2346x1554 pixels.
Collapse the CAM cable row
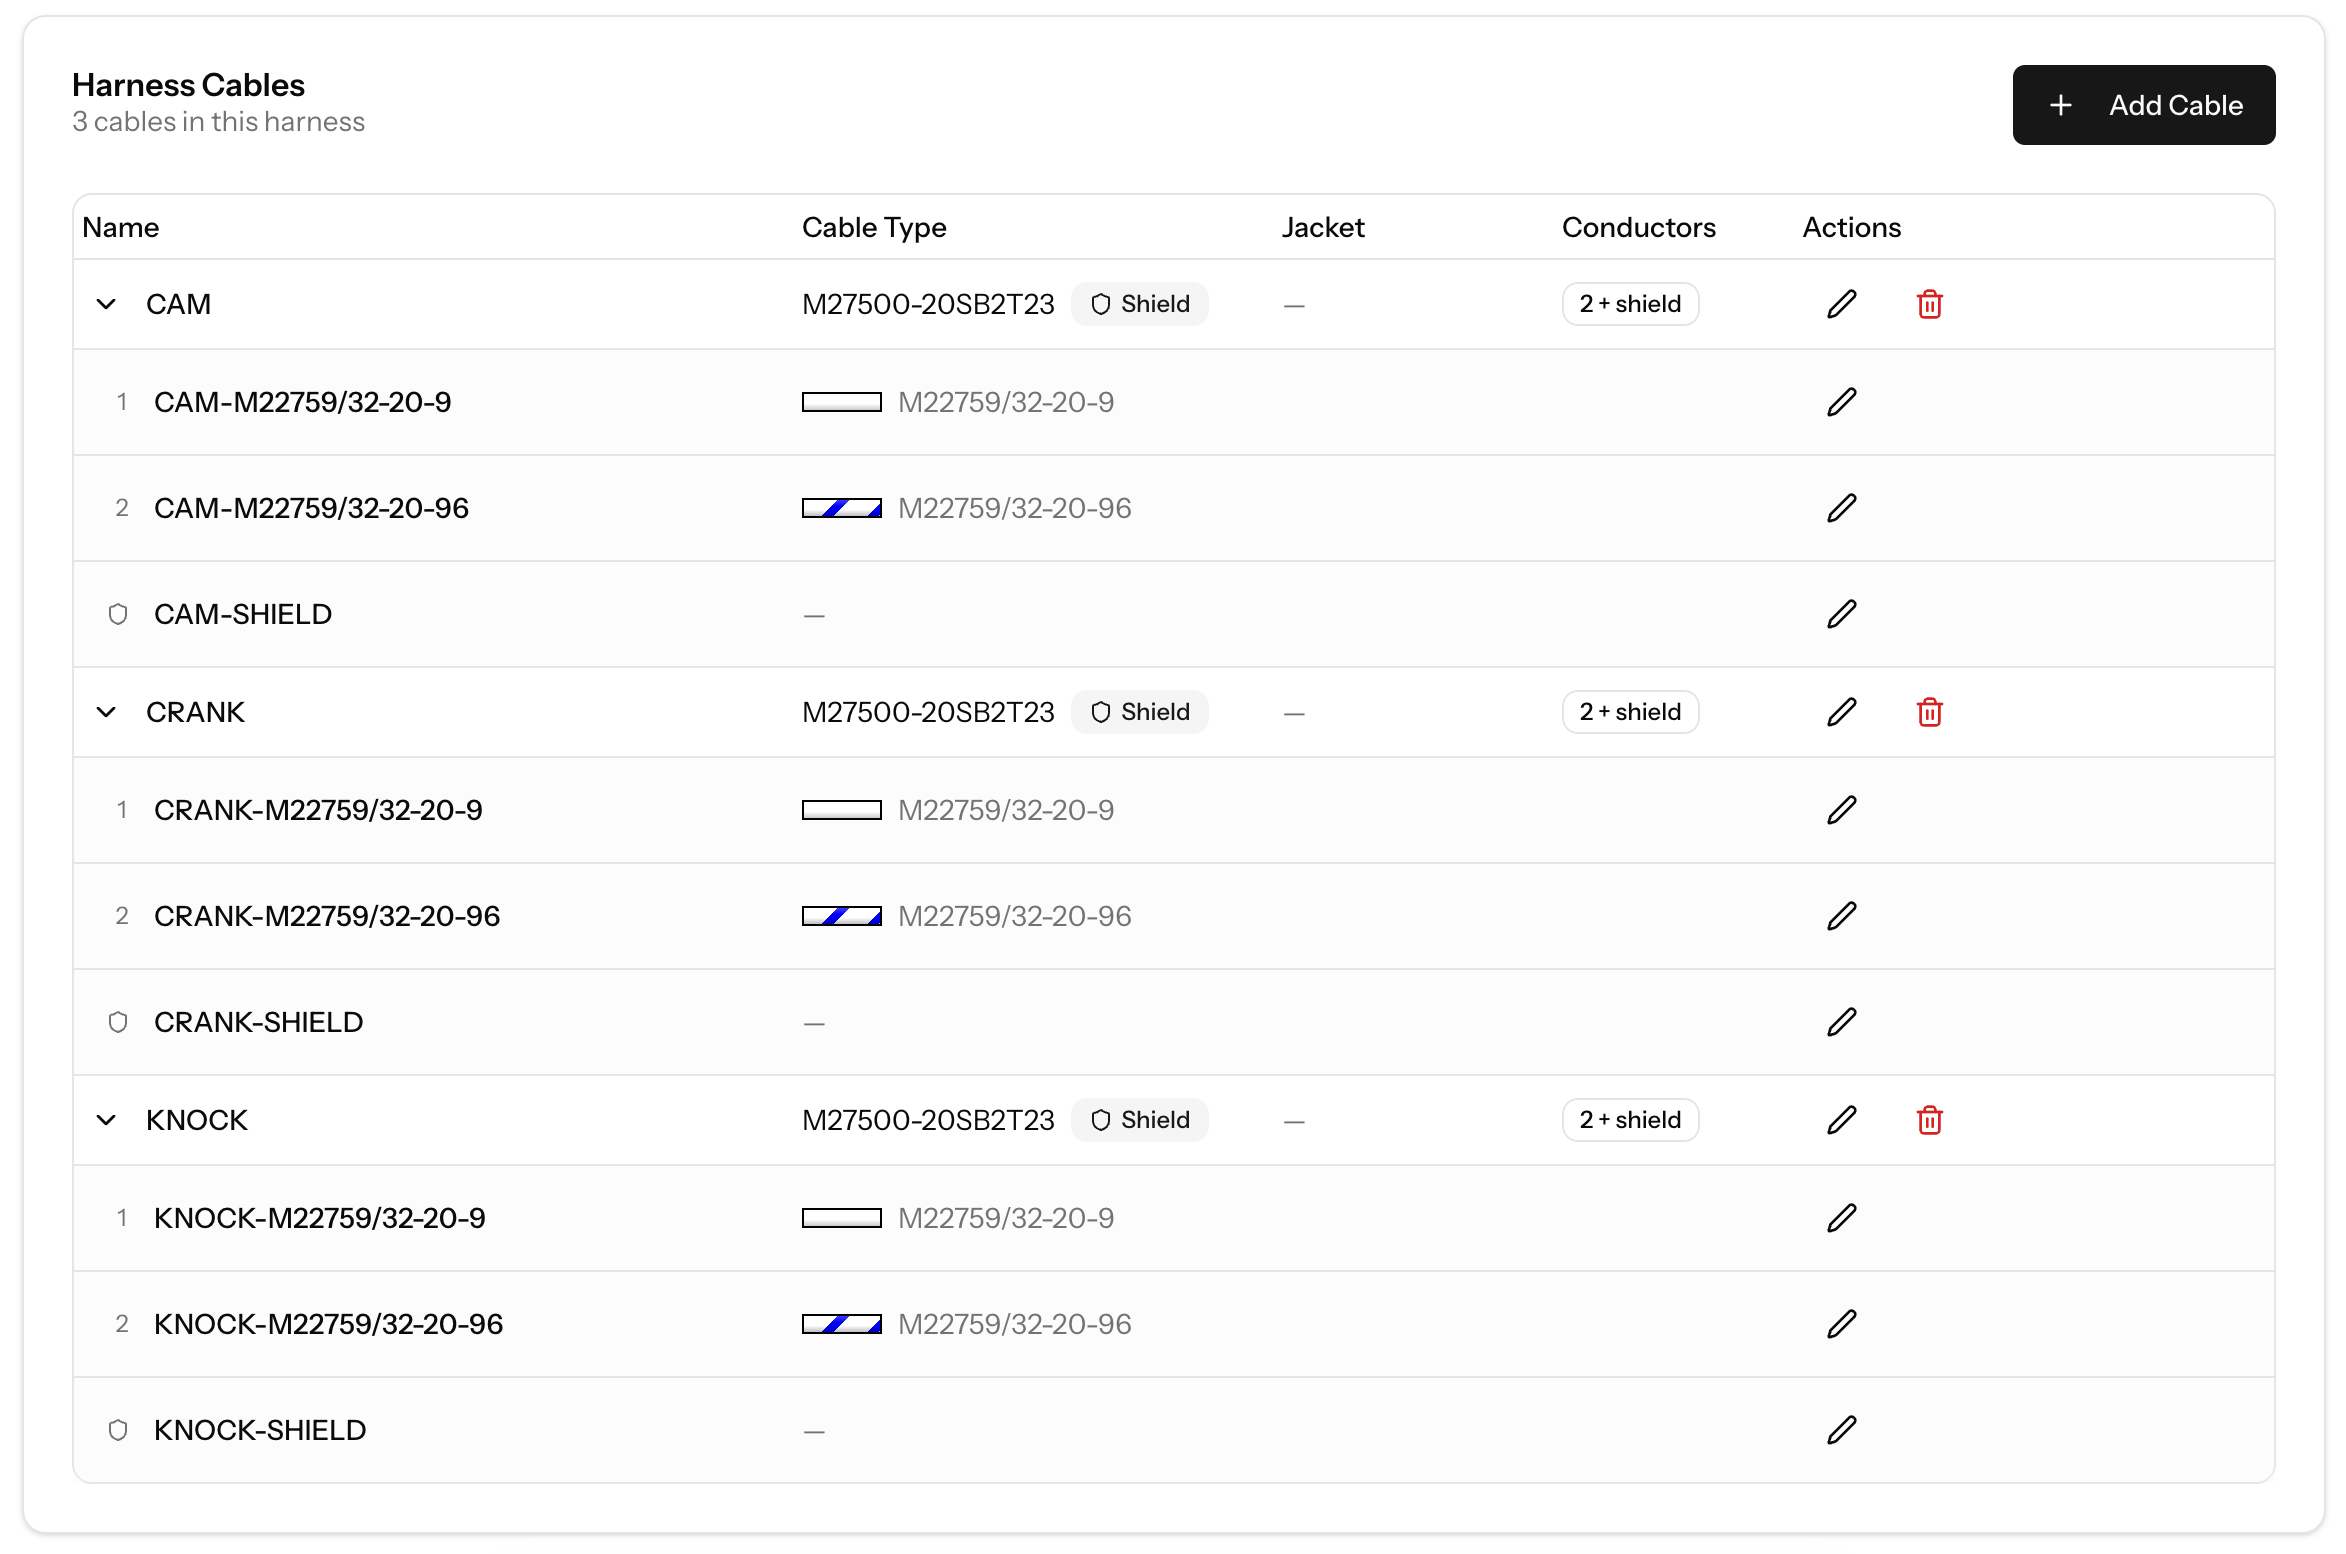106,304
